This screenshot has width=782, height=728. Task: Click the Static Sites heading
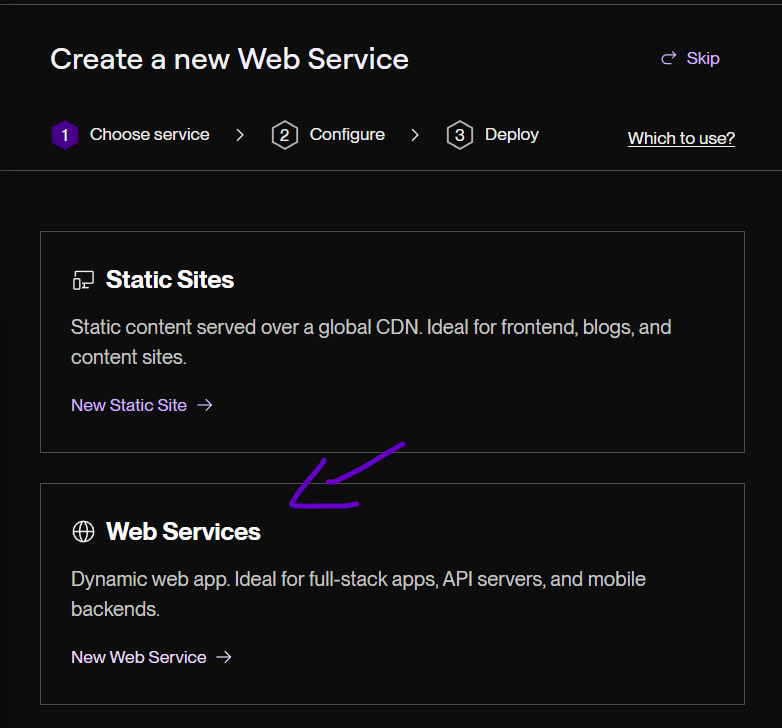170,280
